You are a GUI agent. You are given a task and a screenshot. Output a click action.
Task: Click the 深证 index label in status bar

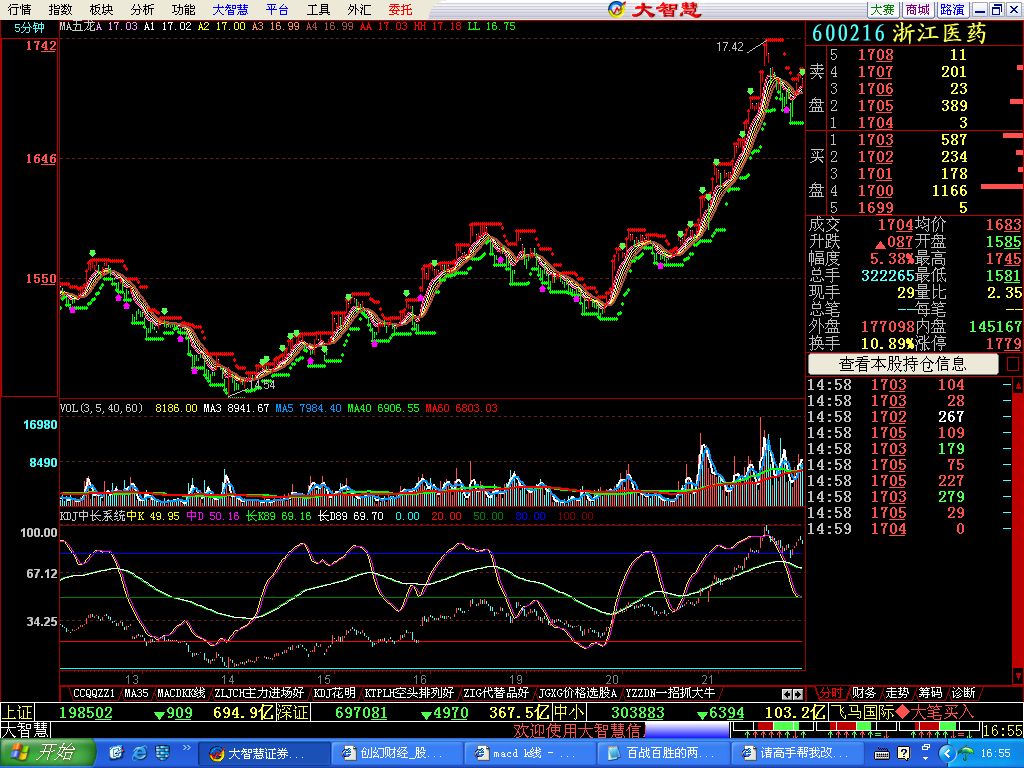click(x=292, y=712)
